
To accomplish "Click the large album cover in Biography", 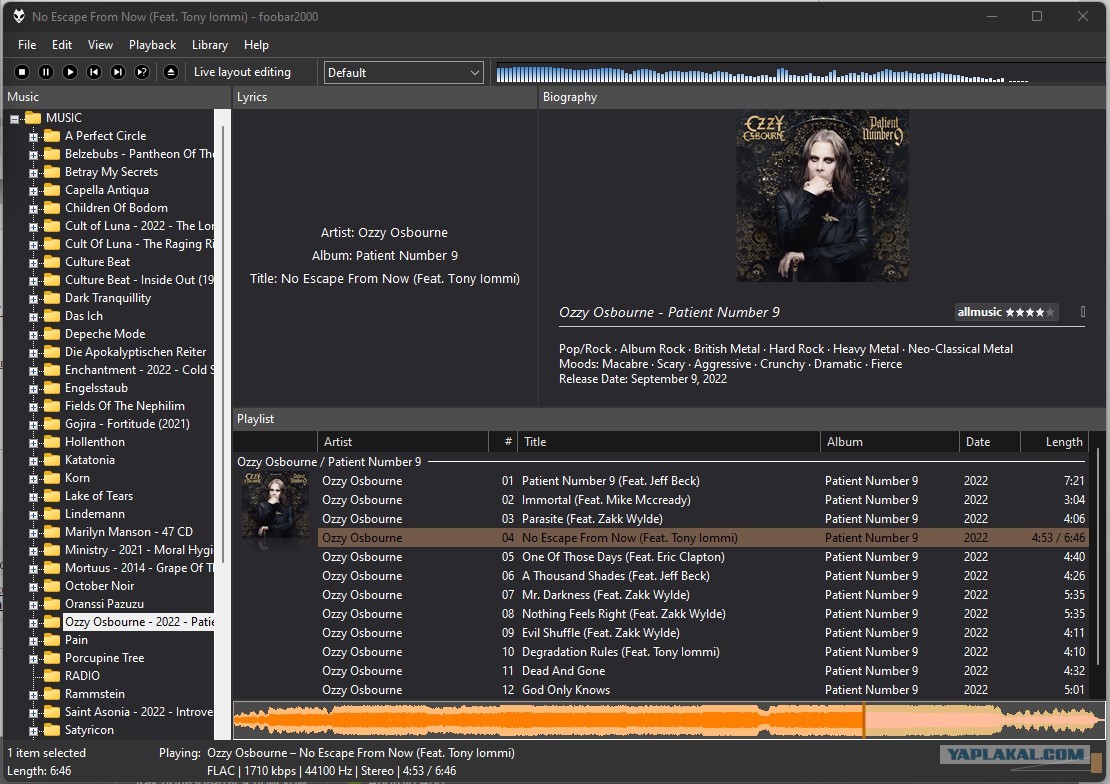I will 823,195.
